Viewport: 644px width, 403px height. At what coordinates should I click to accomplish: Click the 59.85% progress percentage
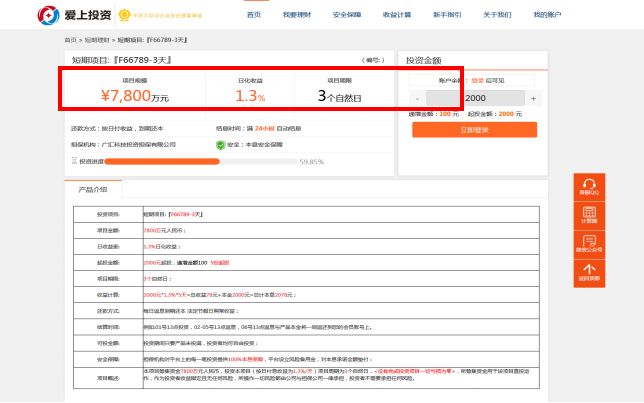point(312,162)
